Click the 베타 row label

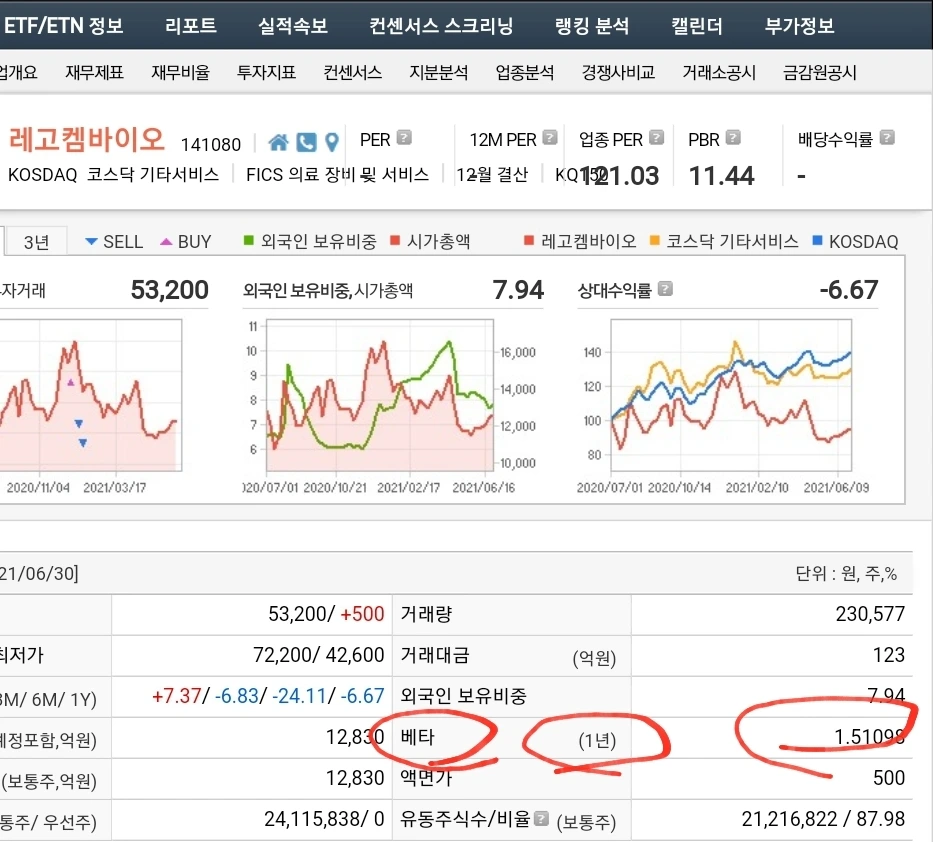tap(417, 737)
